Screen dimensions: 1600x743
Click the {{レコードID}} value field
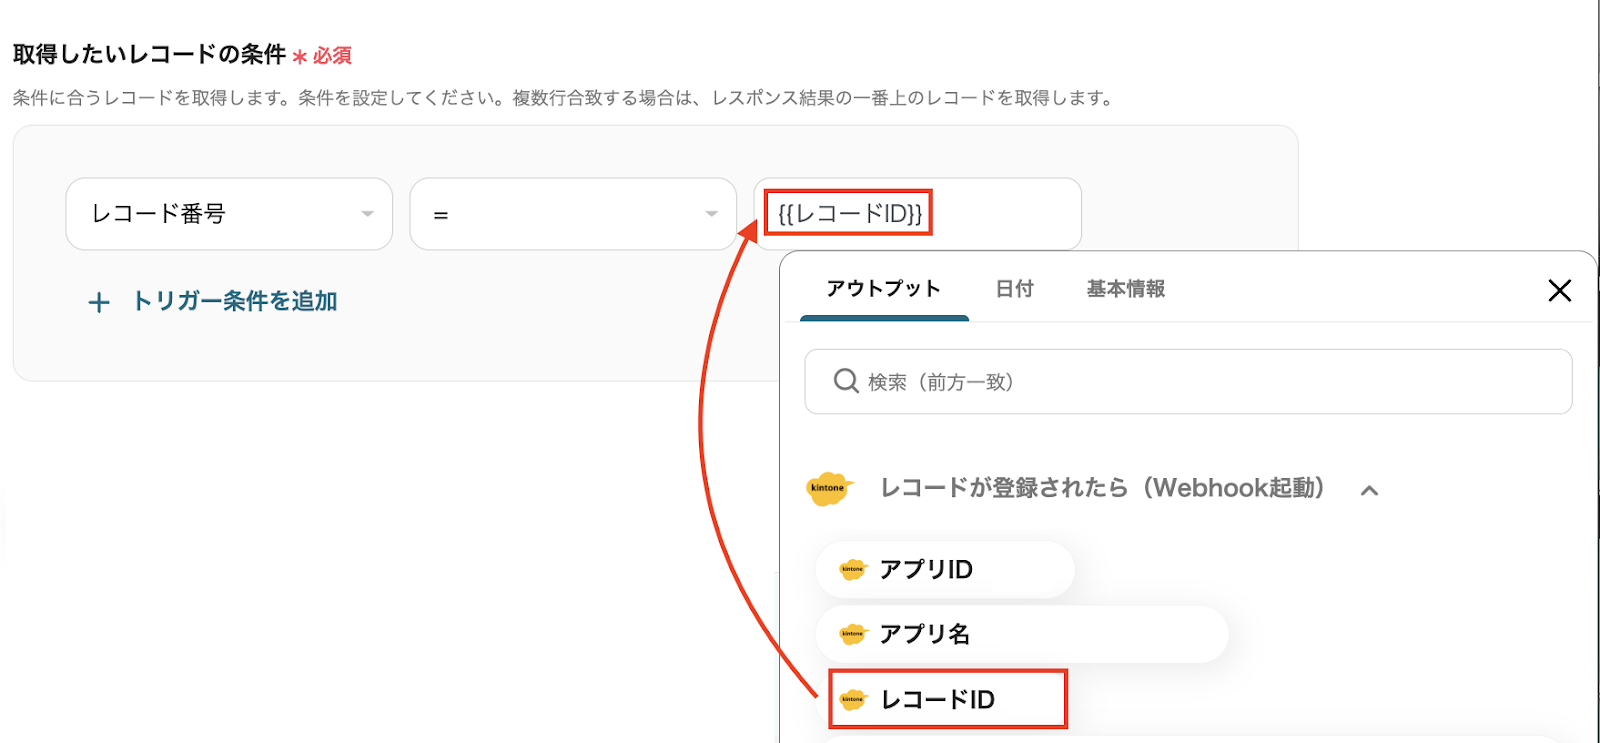(917, 214)
